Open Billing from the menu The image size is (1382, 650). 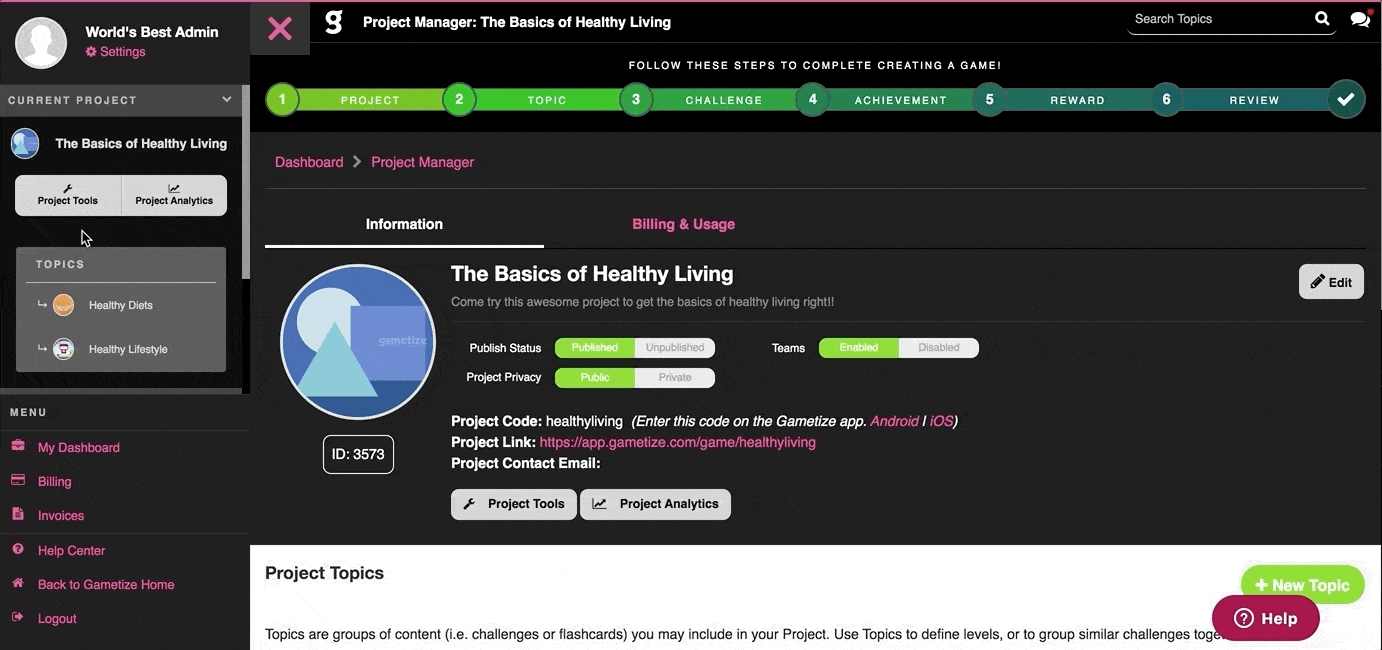(x=55, y=481)
